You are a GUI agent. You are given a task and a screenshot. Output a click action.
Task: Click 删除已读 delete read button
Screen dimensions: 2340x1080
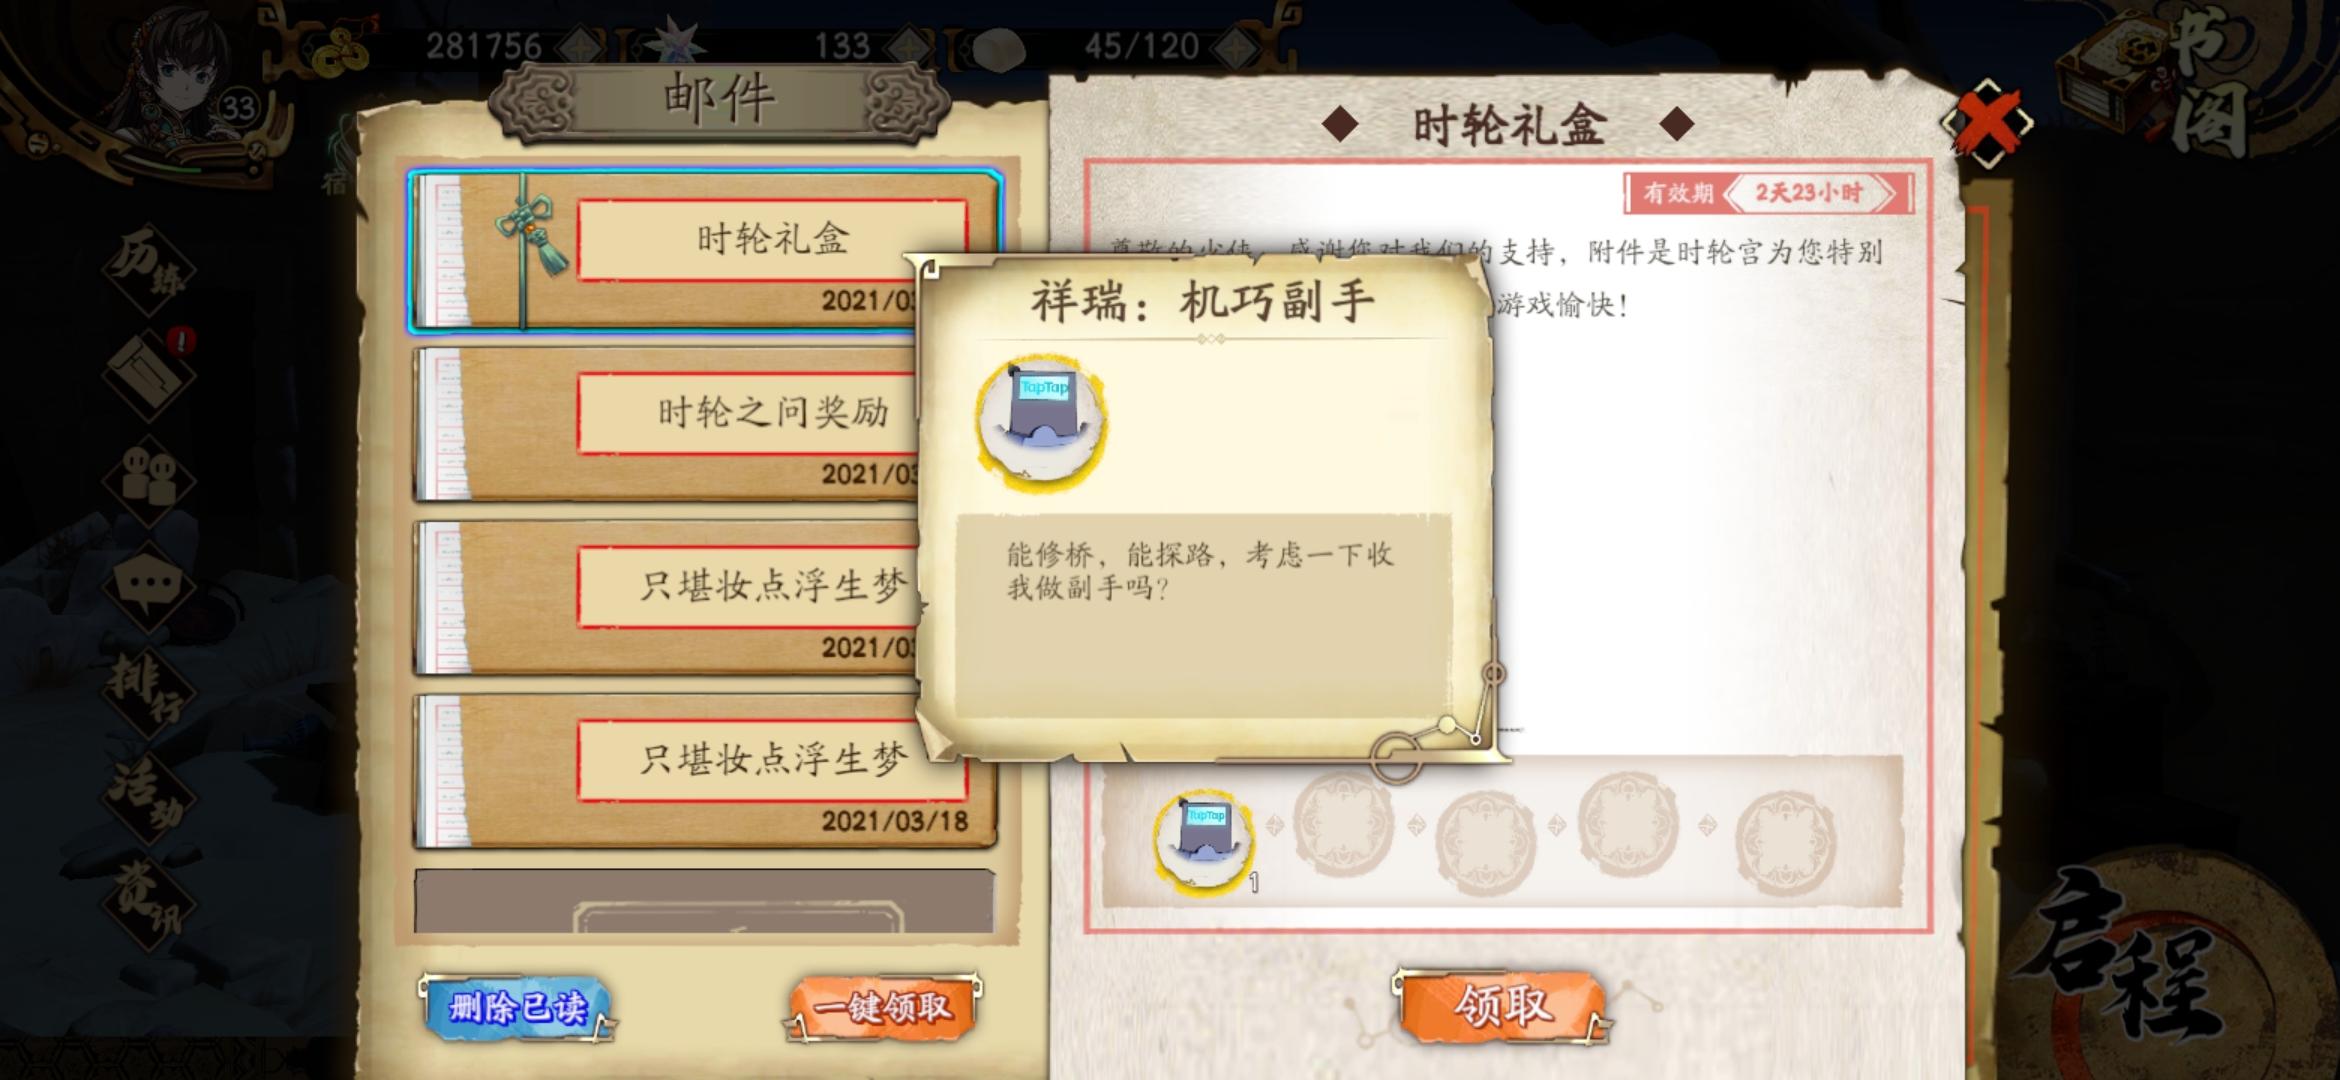coord(517,1007)
